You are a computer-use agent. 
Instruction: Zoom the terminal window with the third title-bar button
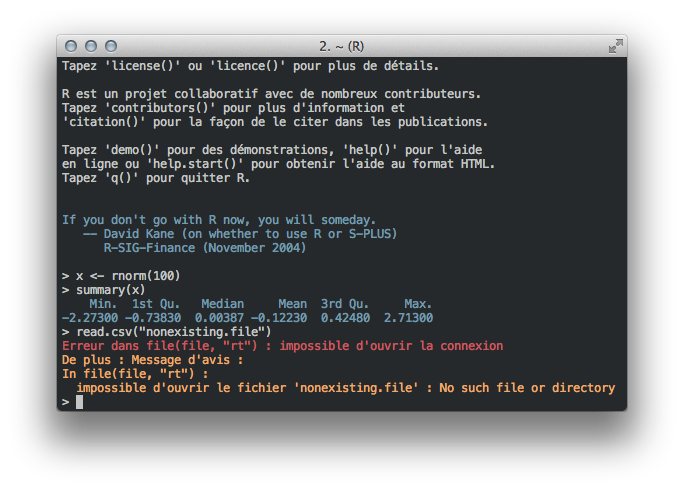110,46
